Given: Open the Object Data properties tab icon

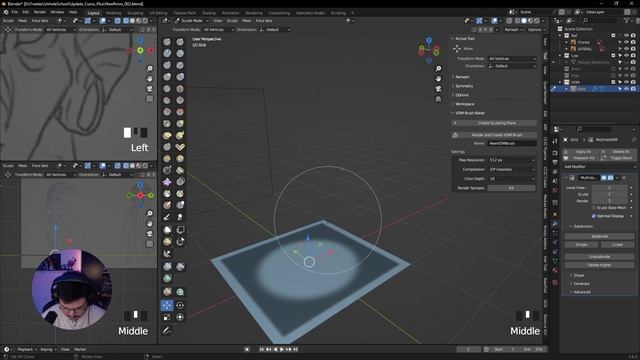Looking at the screenshot, I should point(555,261).
